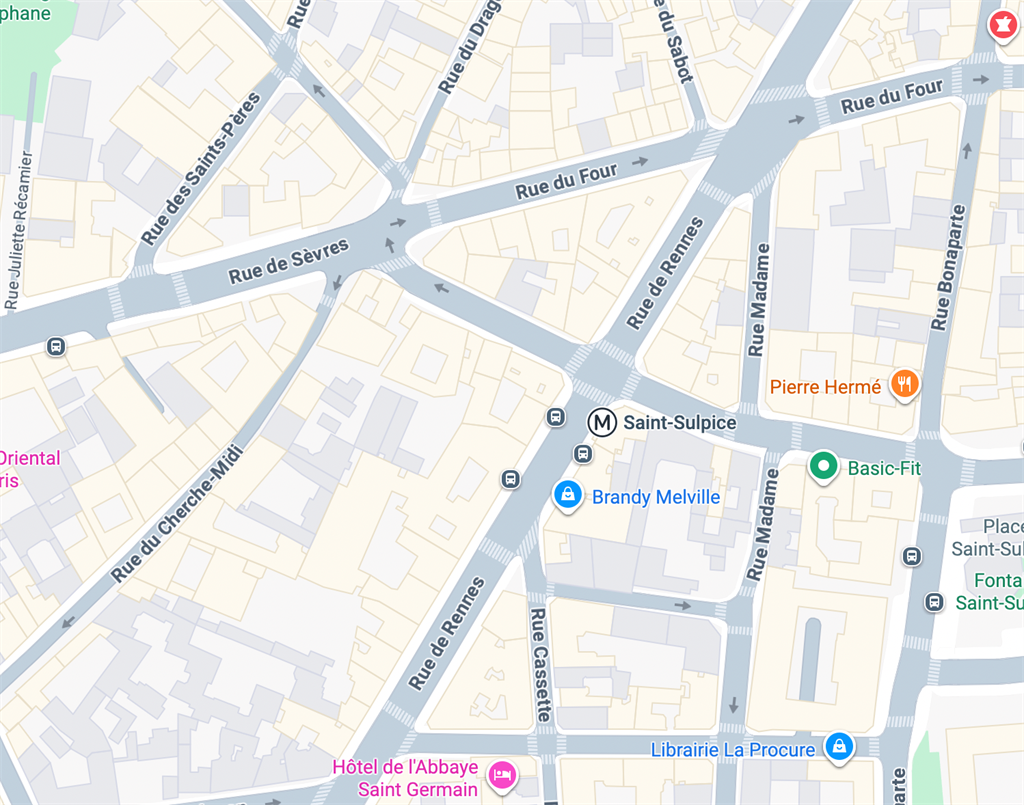Click the Rue du Cherche-Midi street label
Screen dimensions: 1024x805
point(177,514)
